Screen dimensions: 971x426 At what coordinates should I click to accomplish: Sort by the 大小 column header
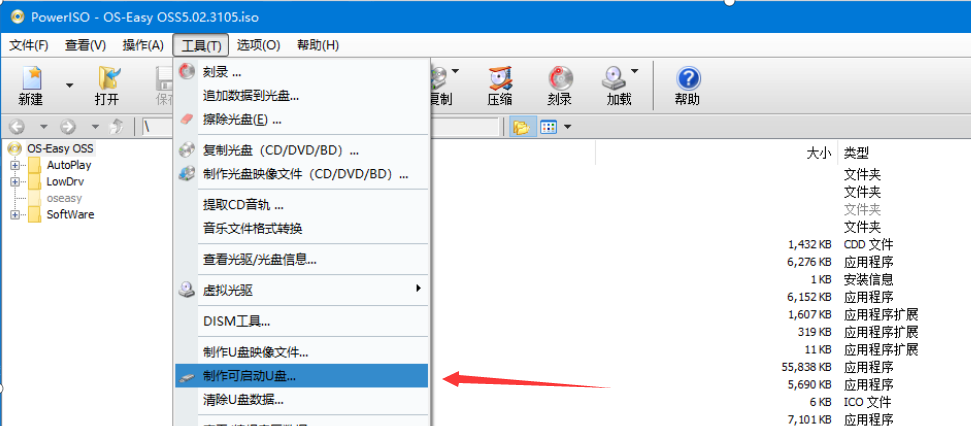pos(817,153)
